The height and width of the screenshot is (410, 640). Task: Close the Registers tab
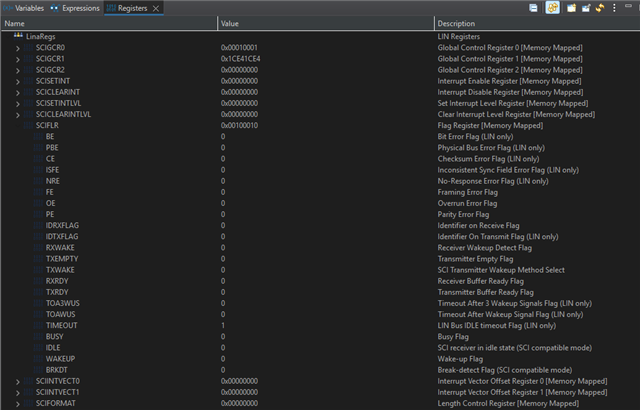click(156, 8)
